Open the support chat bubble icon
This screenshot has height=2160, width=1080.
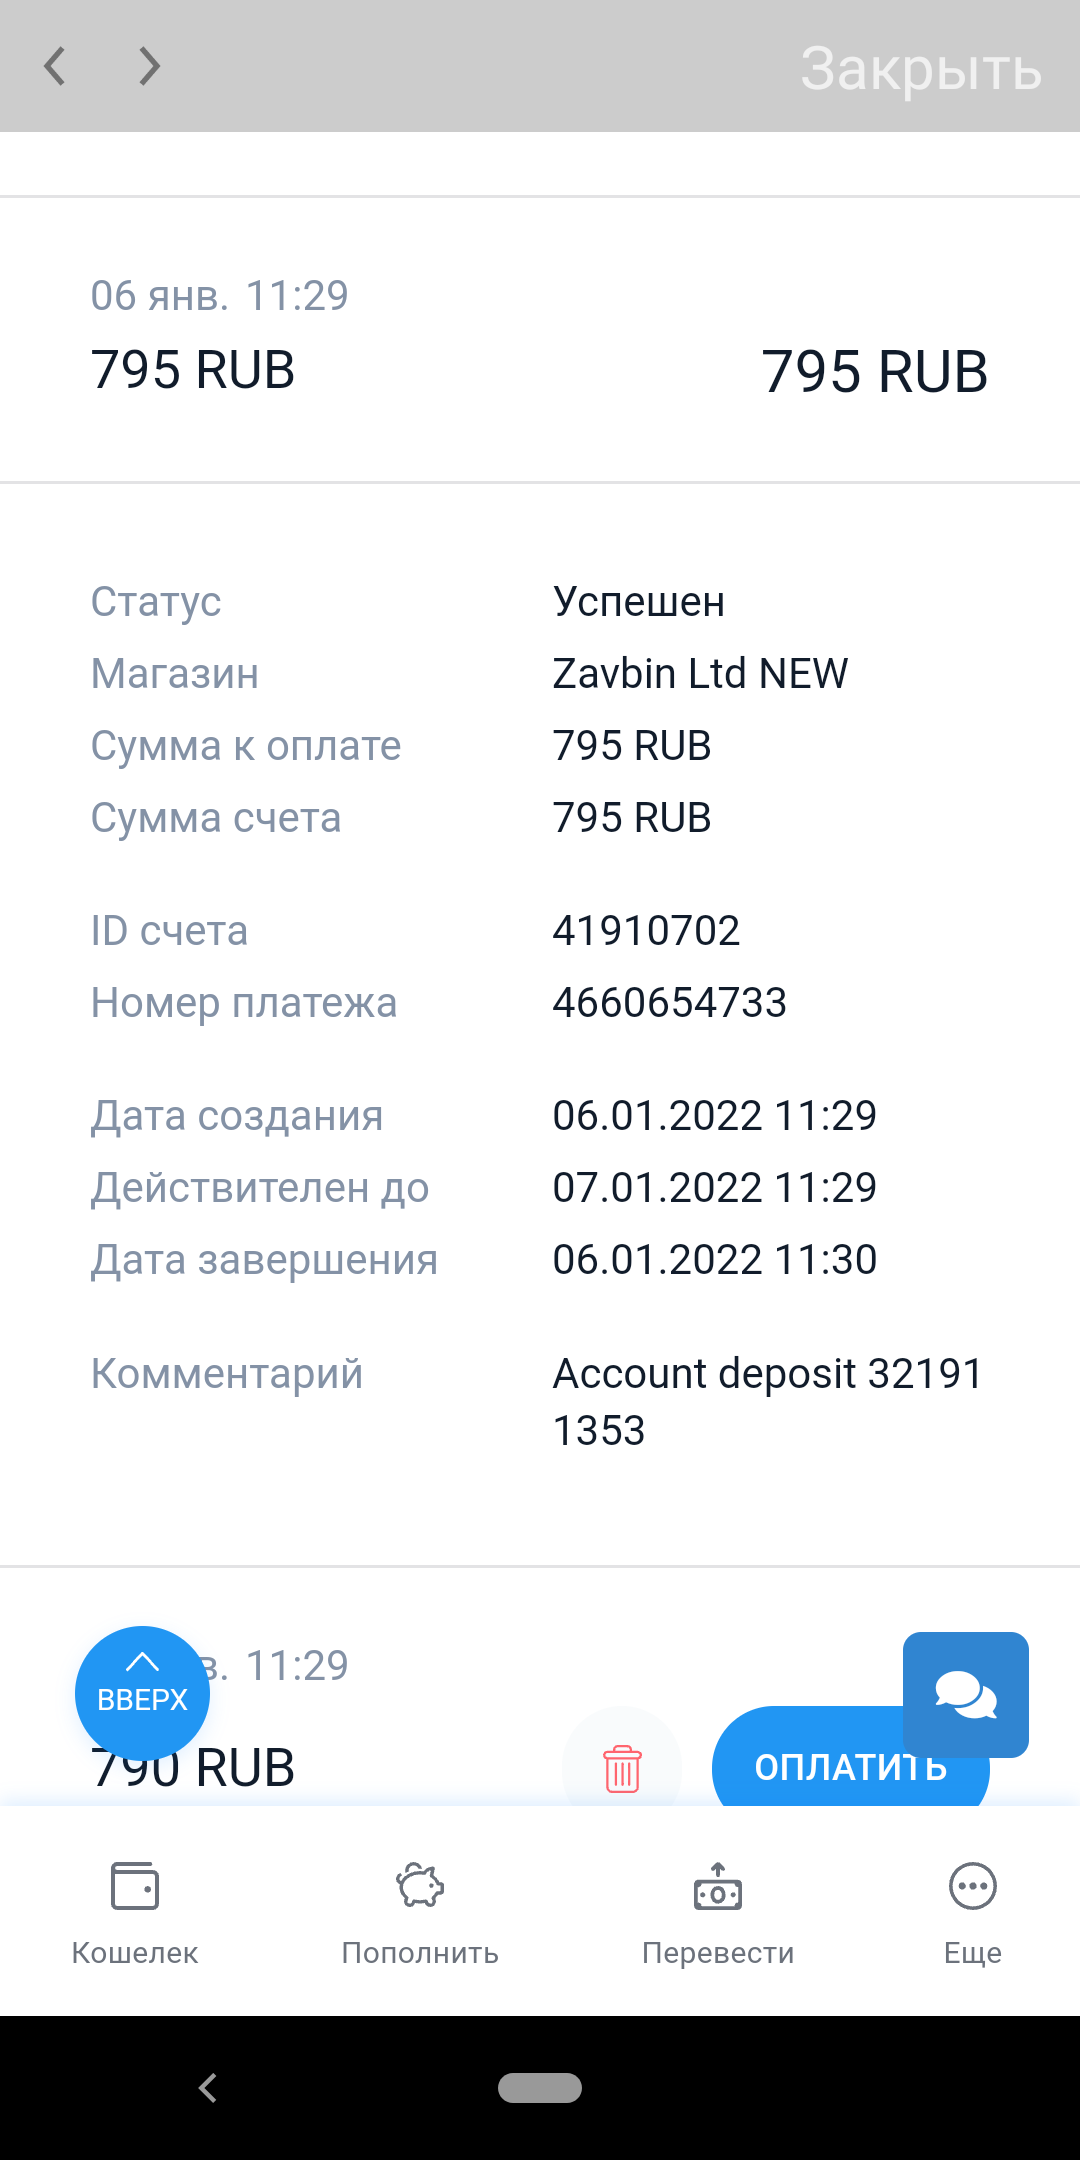965,1694
